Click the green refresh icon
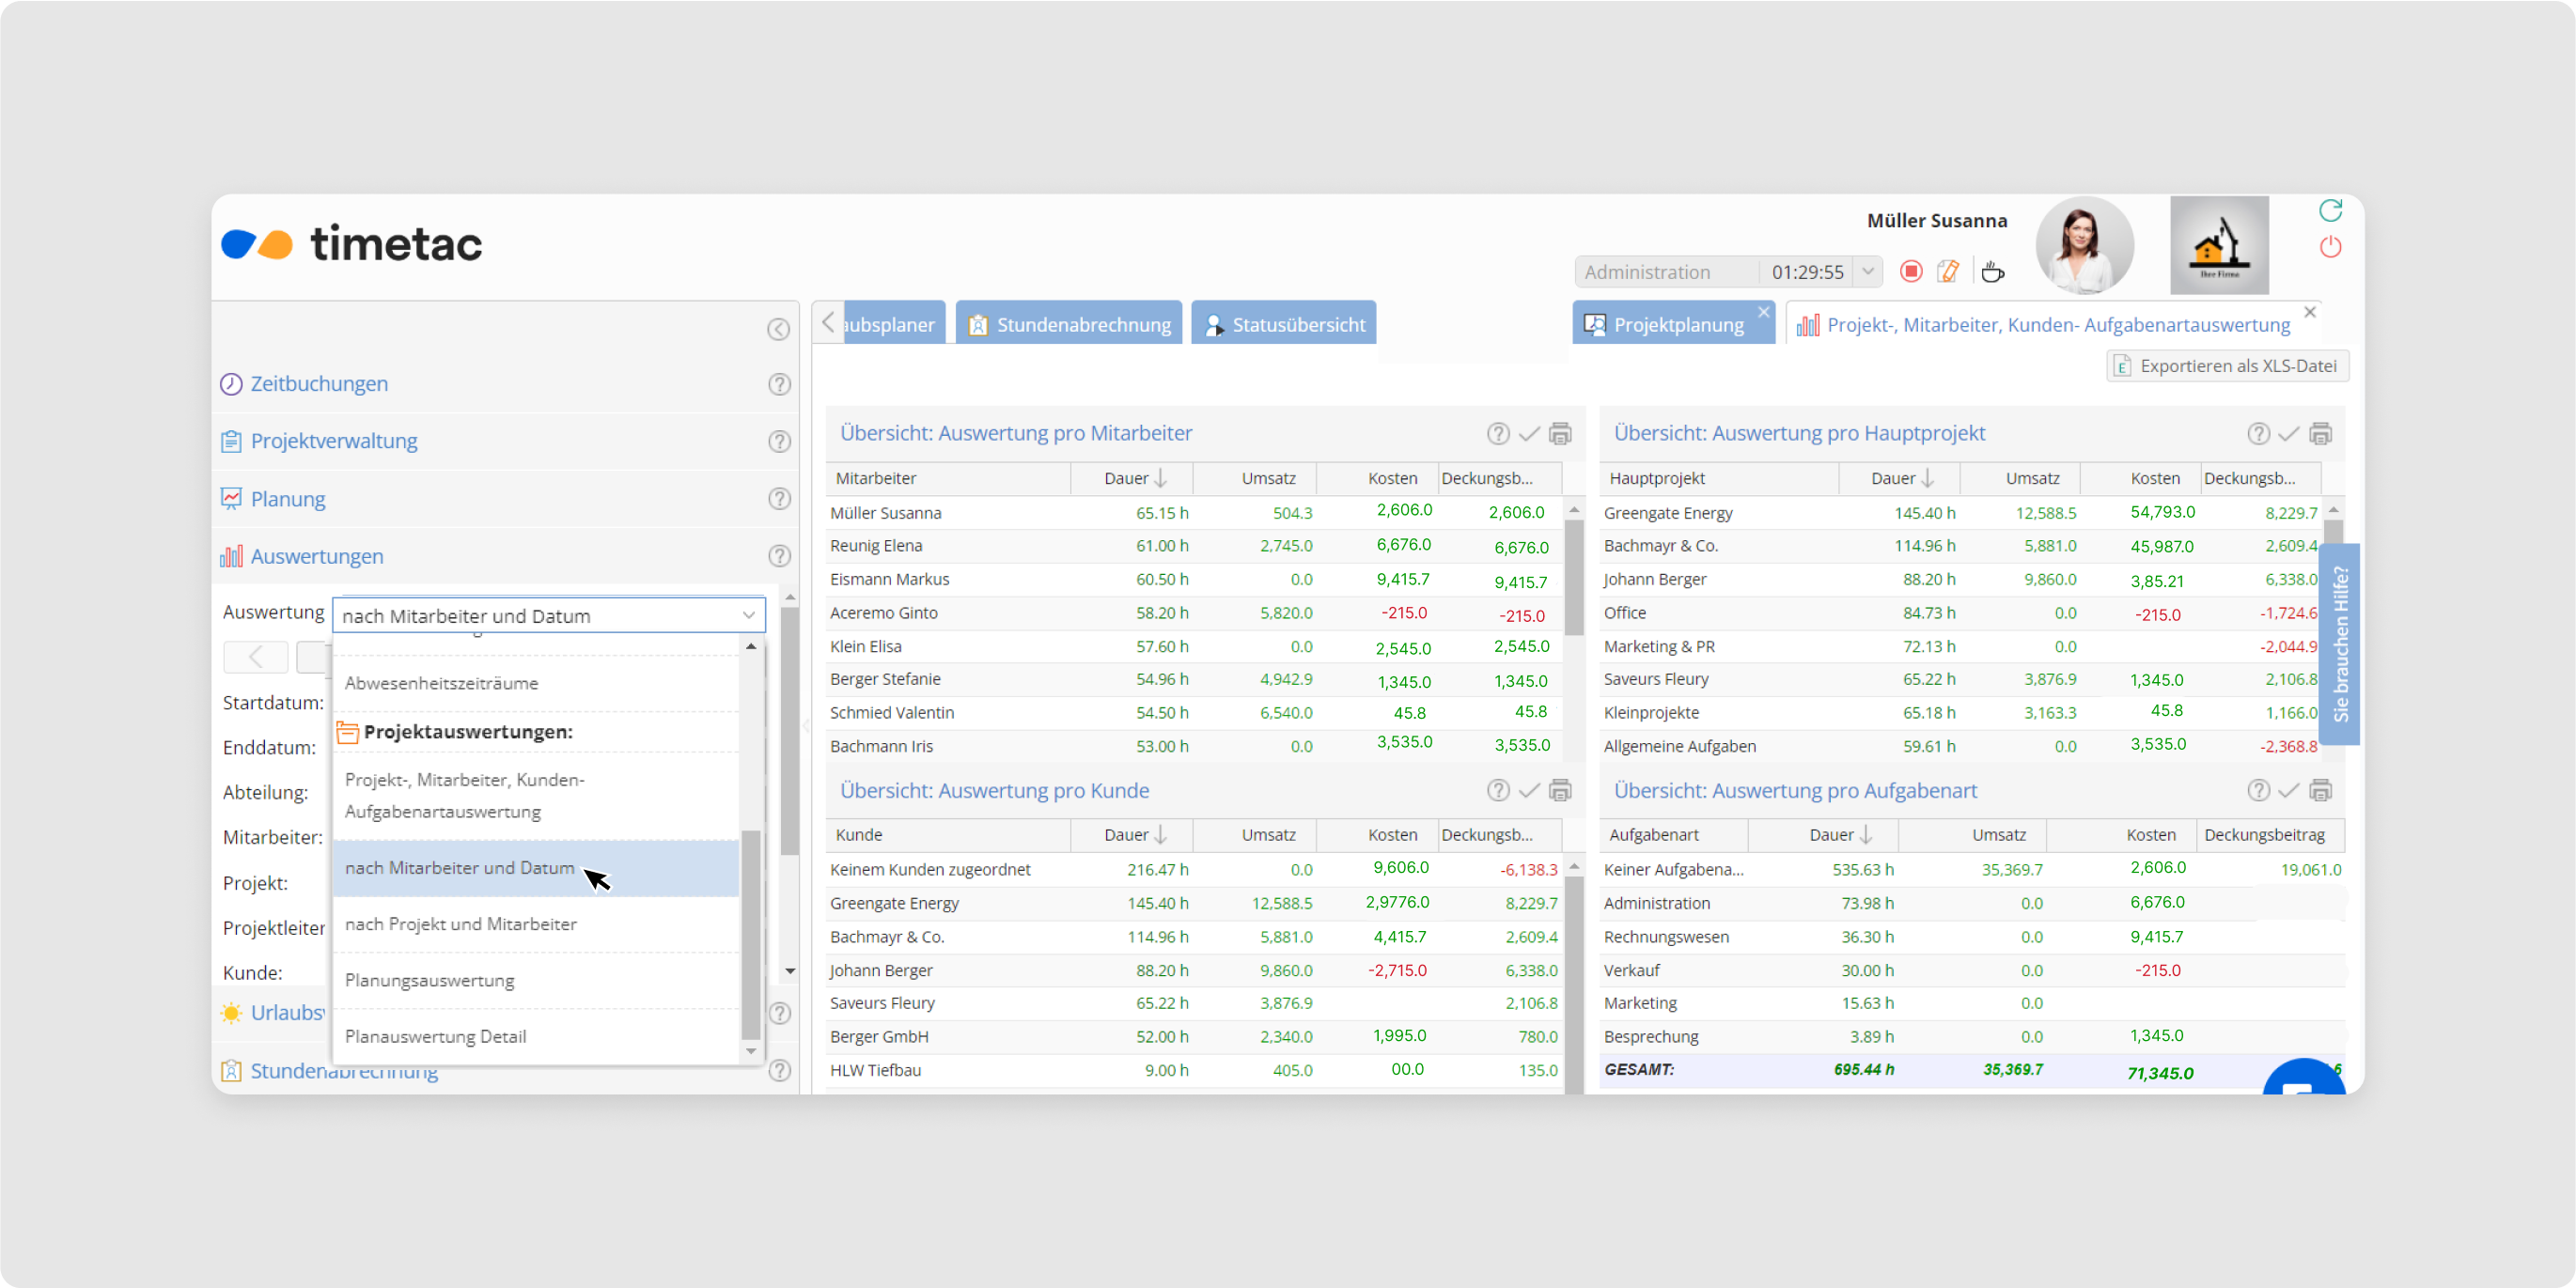Viewport: 2576px width, 1288px height. click(2330, 210)
